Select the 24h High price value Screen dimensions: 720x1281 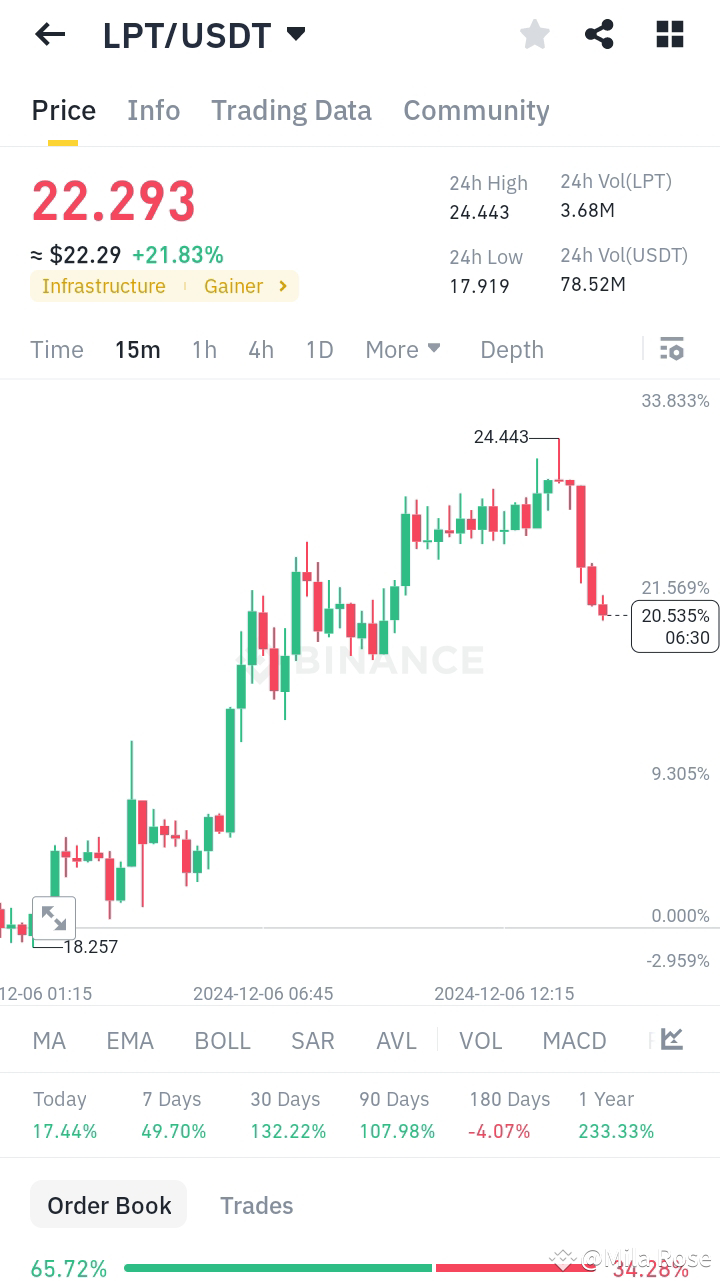[x=481, y=212]
